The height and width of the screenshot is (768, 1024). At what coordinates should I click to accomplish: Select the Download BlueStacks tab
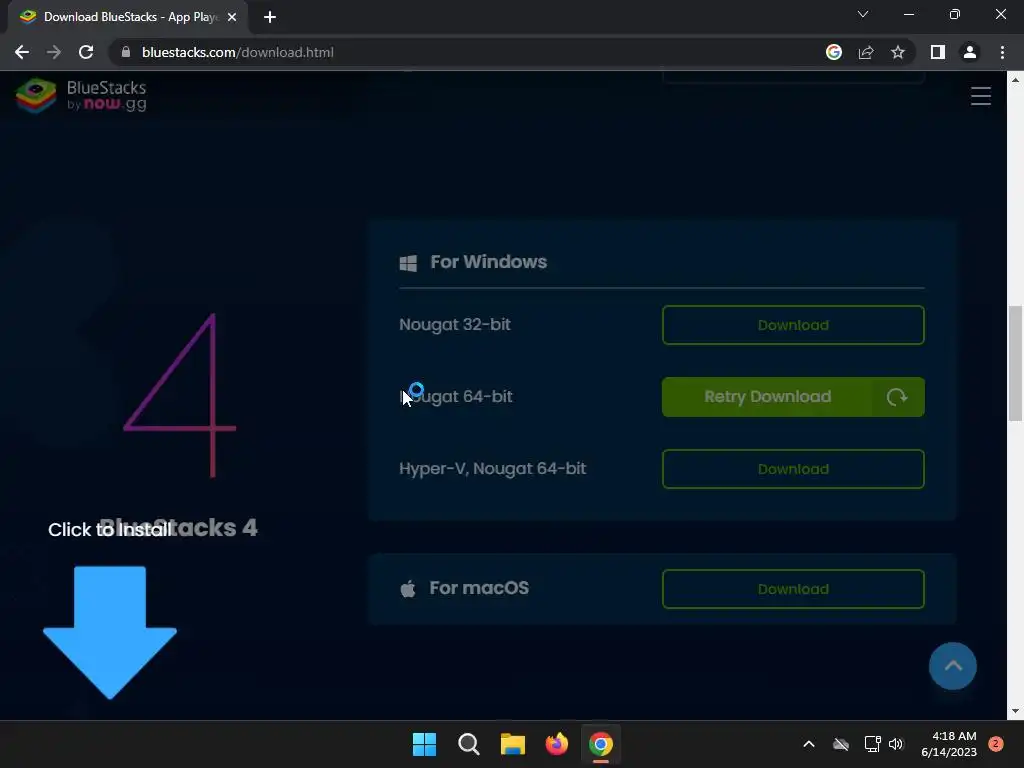(x=127, y=17)
